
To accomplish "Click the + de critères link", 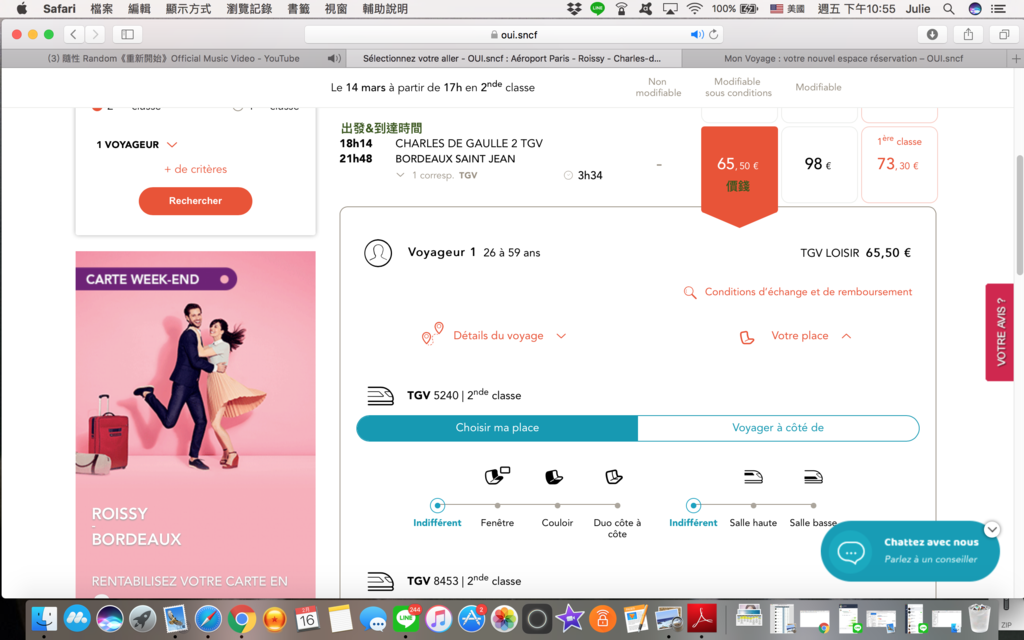I will 195,169.
